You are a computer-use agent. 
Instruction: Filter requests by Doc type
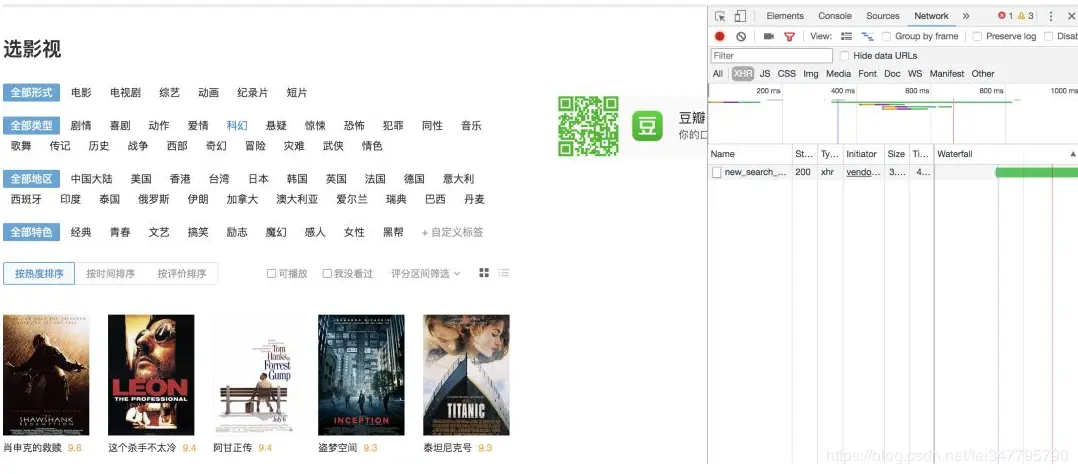pos(892,74)
